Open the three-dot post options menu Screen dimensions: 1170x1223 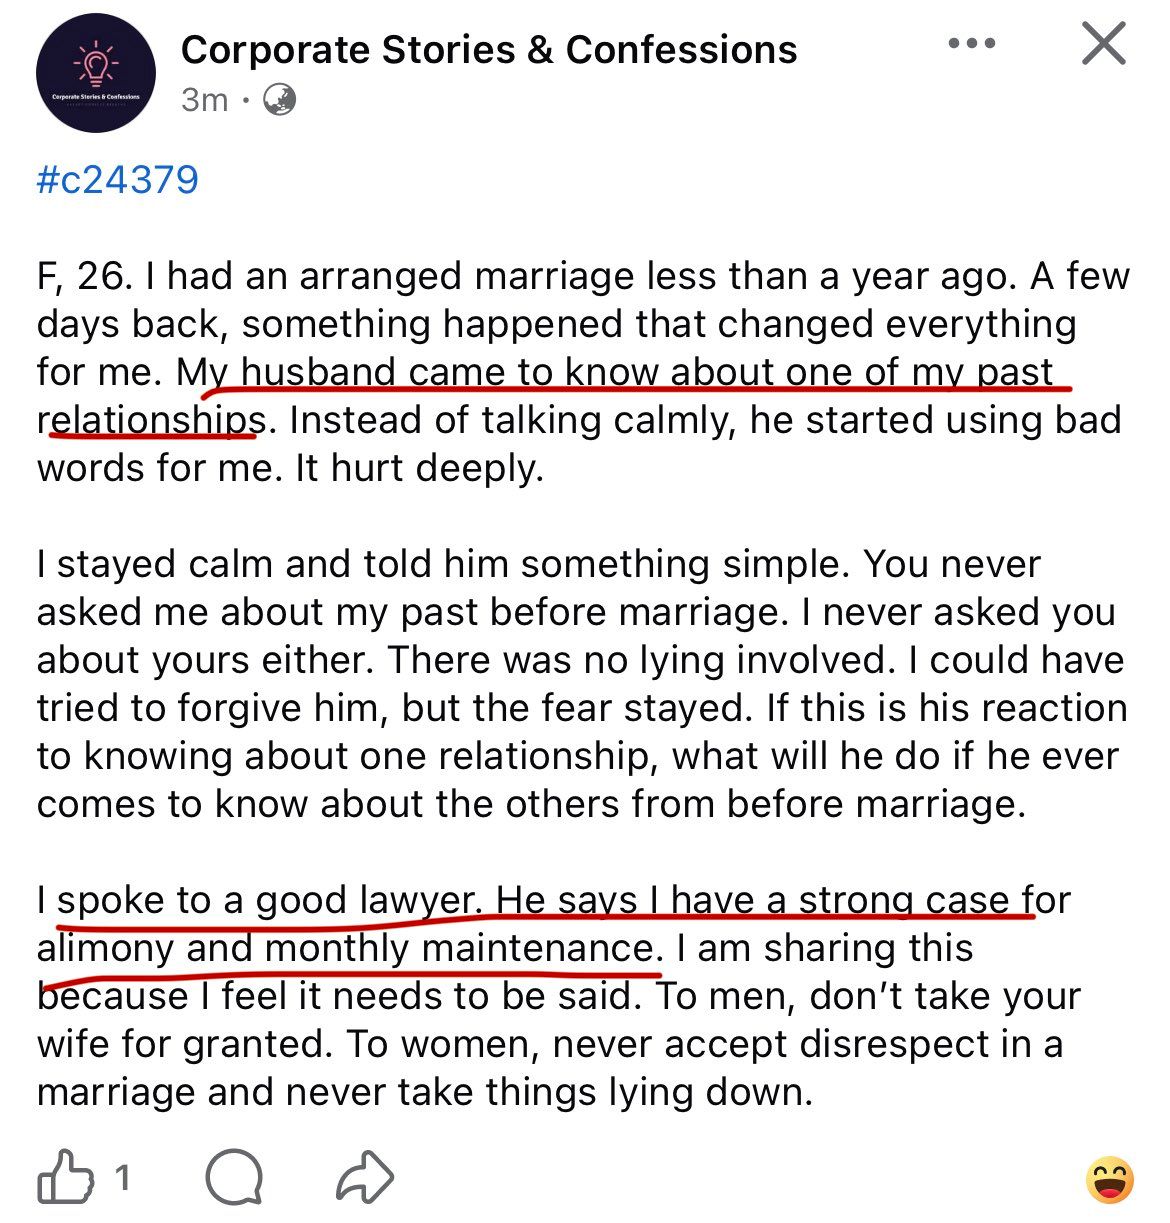tap(971, 44)
